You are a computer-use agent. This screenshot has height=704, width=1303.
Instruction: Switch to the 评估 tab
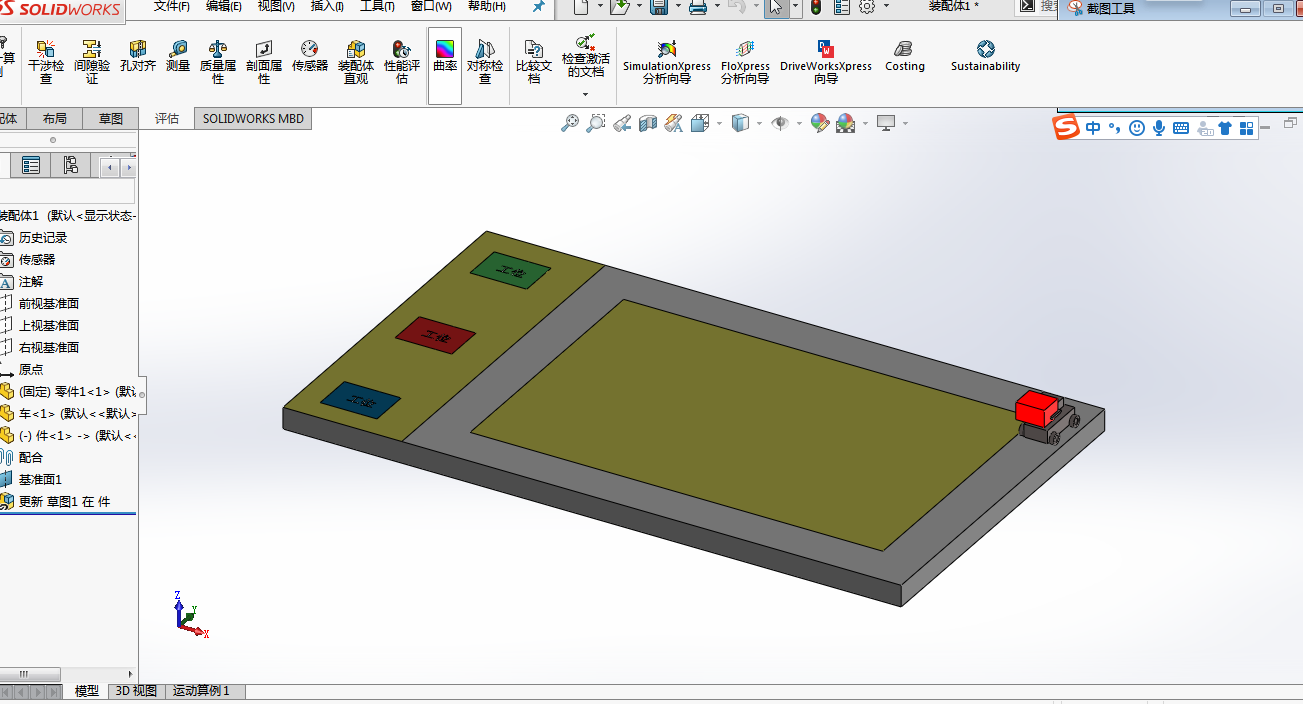coord(167,118)
